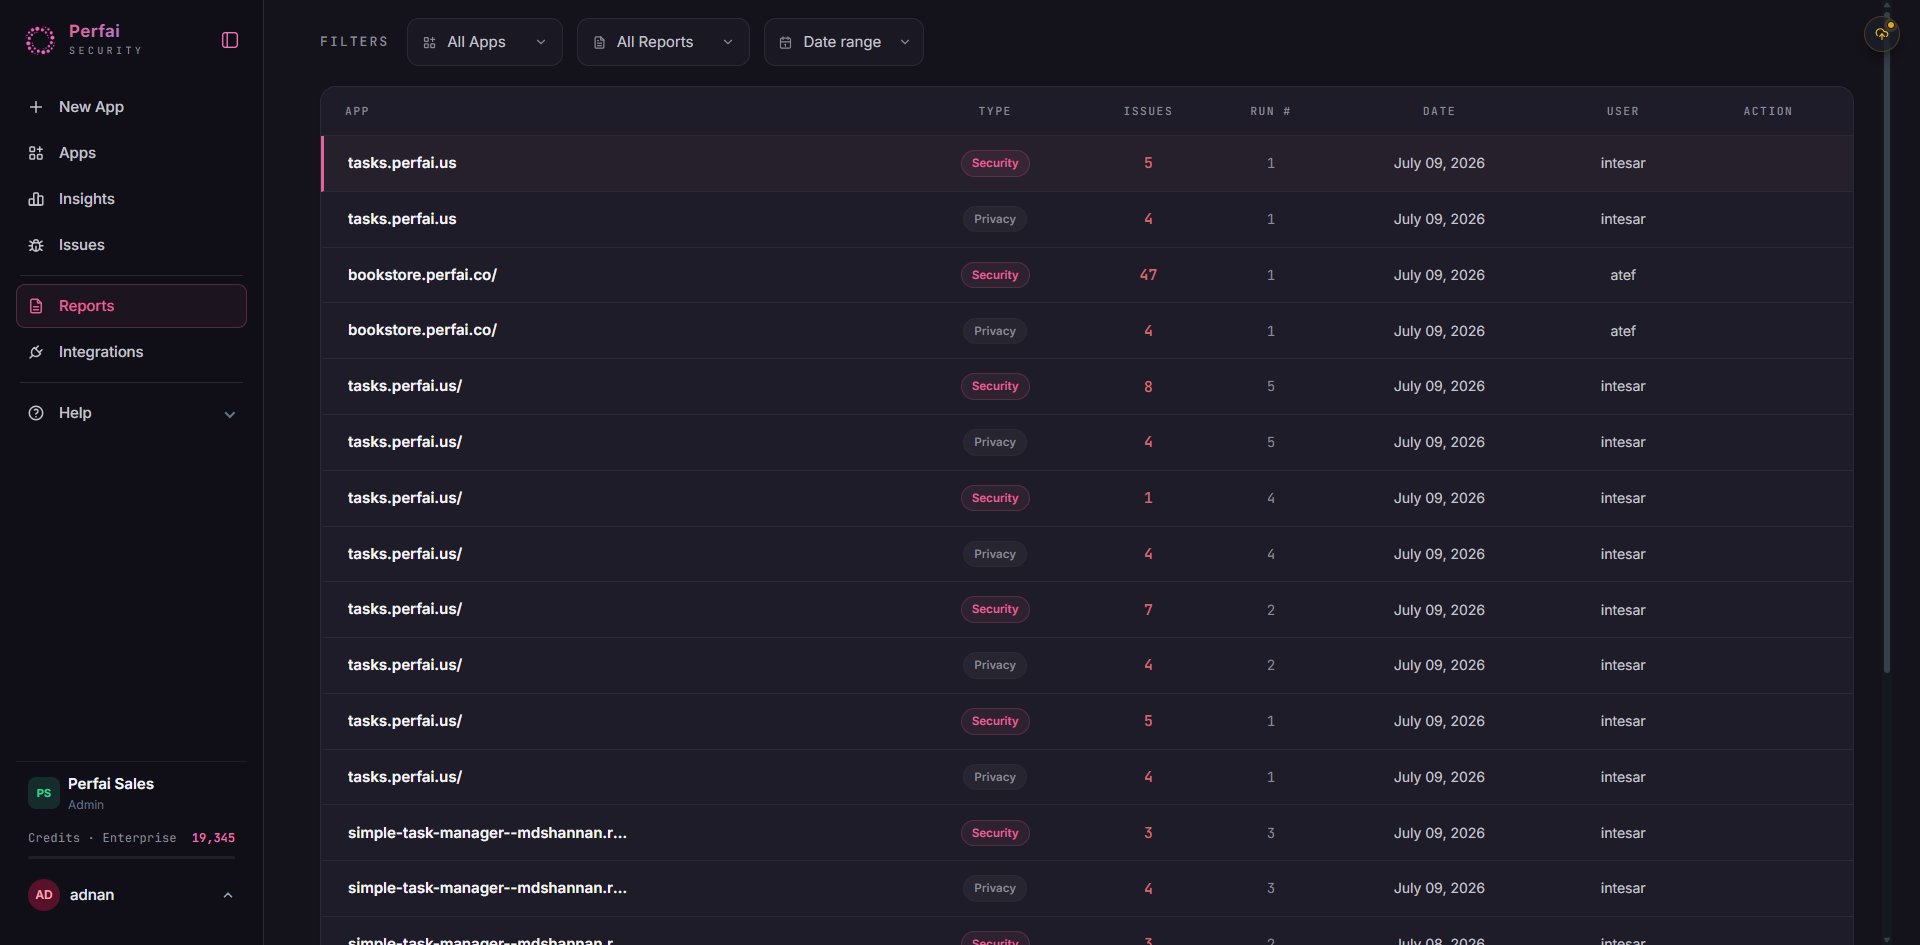Click the adnan username label
Image resolution: width=1920 pixels, height=945 pixels.
[92, 895]
